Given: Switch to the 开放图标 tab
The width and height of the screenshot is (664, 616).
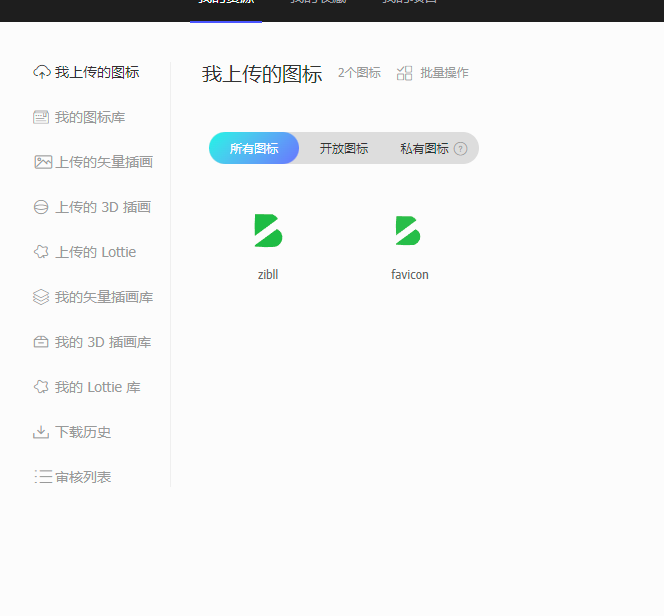Looking at the screenshot, I should (x=344, y=148).
